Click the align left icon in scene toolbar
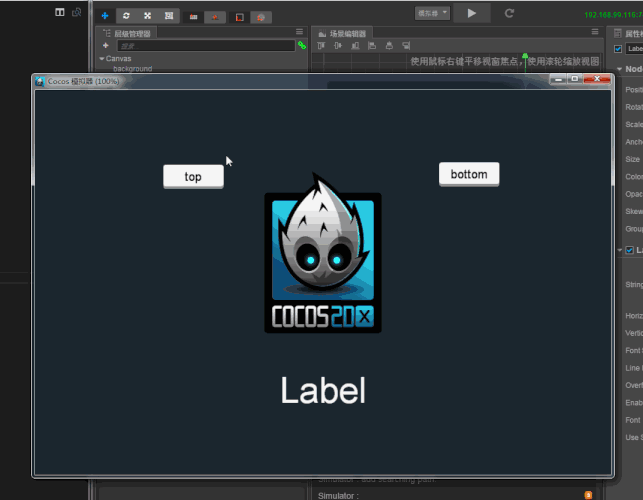 point(372,46)
